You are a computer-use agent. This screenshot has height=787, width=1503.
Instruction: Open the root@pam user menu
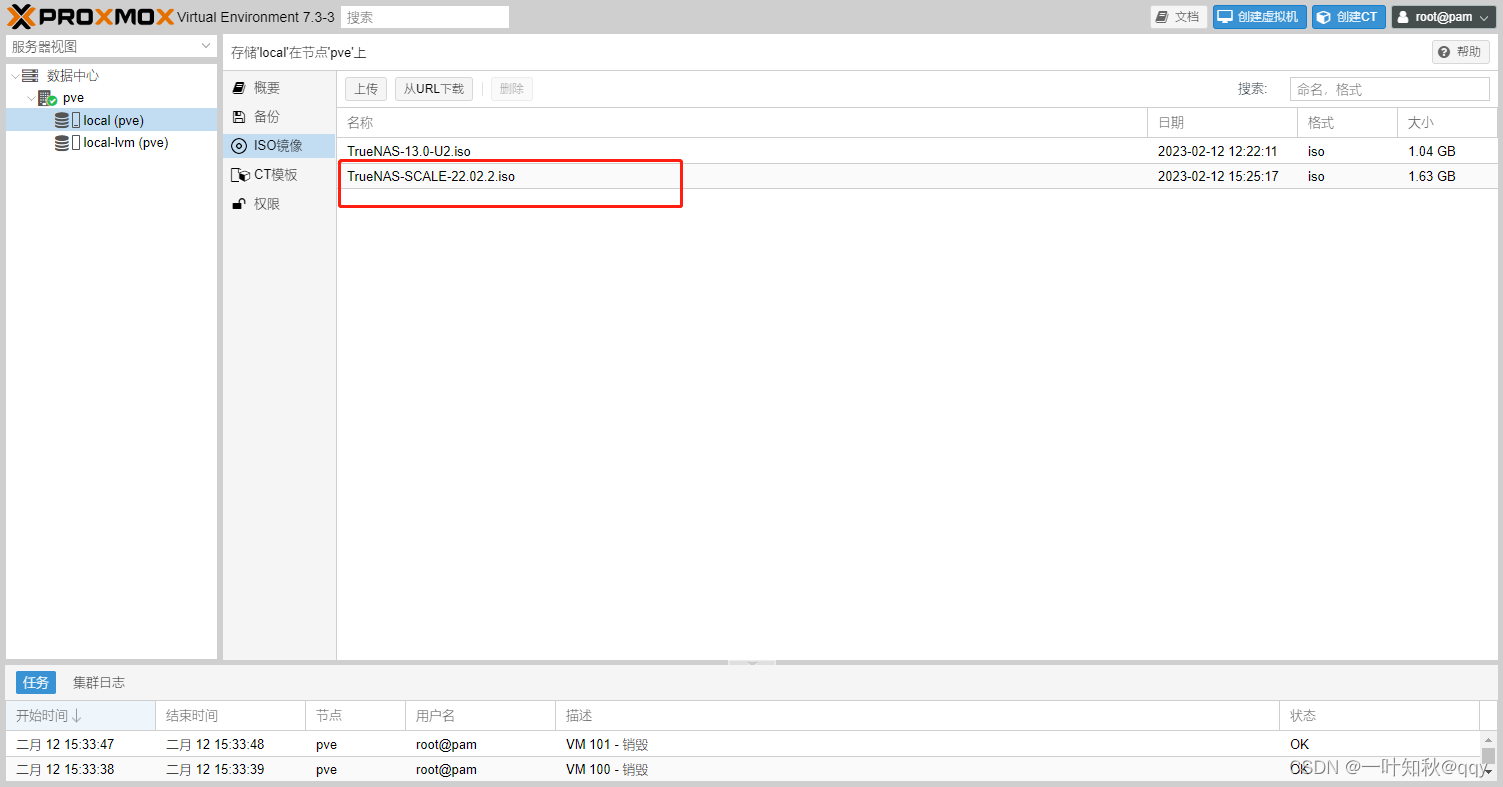click(1444, 17)
